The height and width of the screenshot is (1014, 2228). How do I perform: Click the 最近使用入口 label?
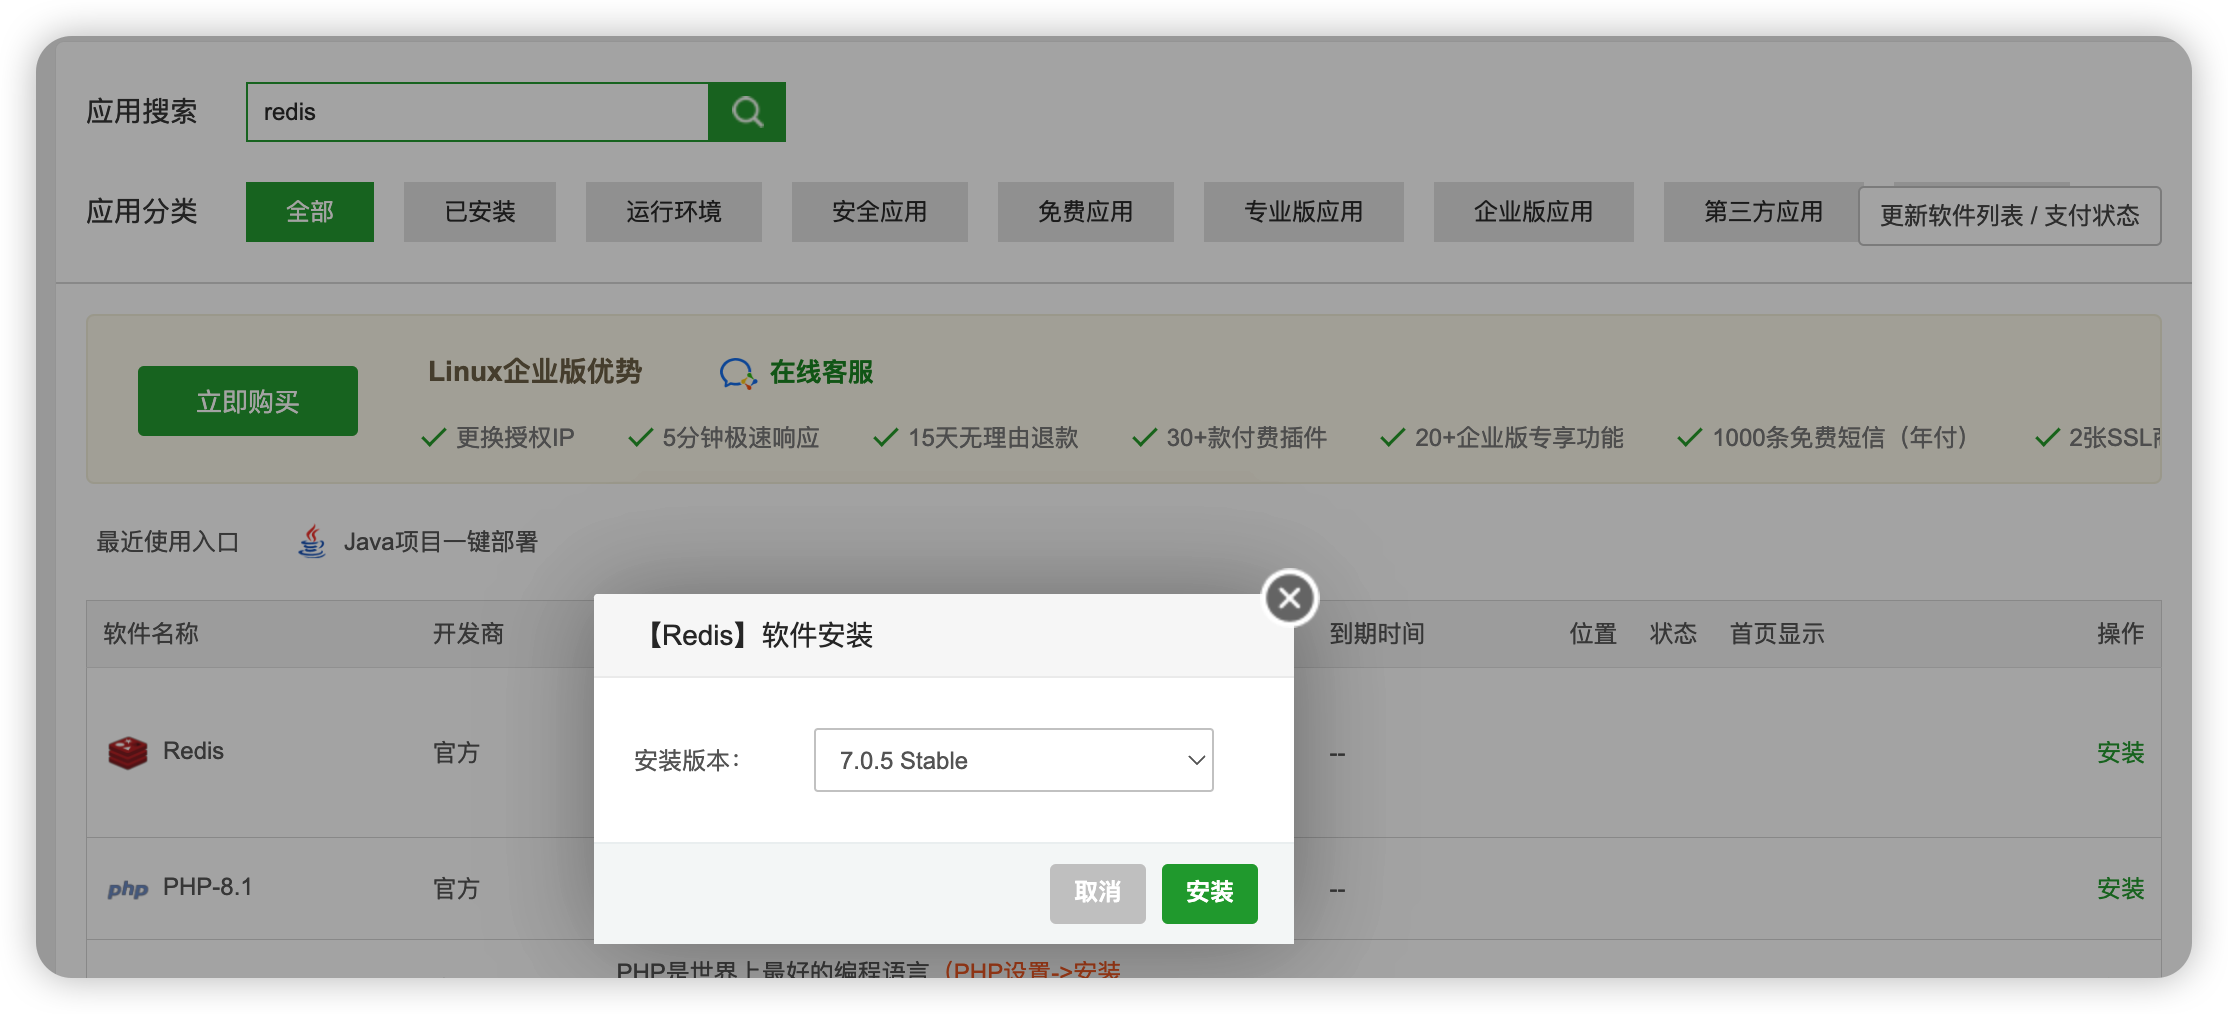click(x=168, y=542)
